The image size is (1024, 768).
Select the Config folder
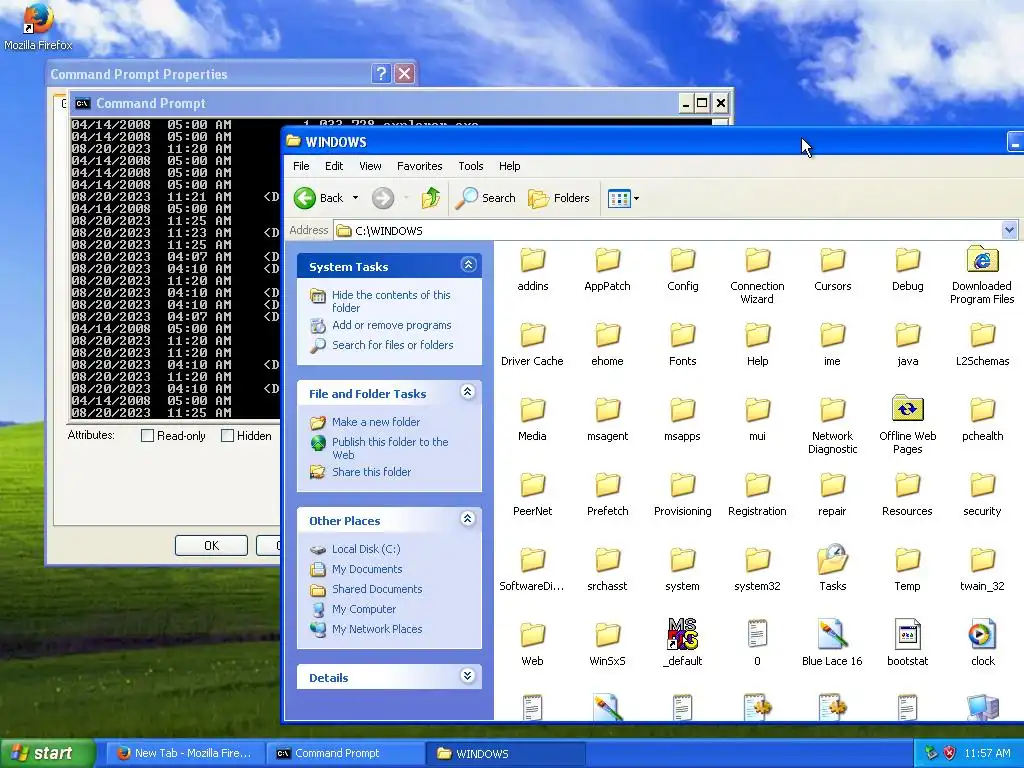pyautogui.click(x=682, y=270)
